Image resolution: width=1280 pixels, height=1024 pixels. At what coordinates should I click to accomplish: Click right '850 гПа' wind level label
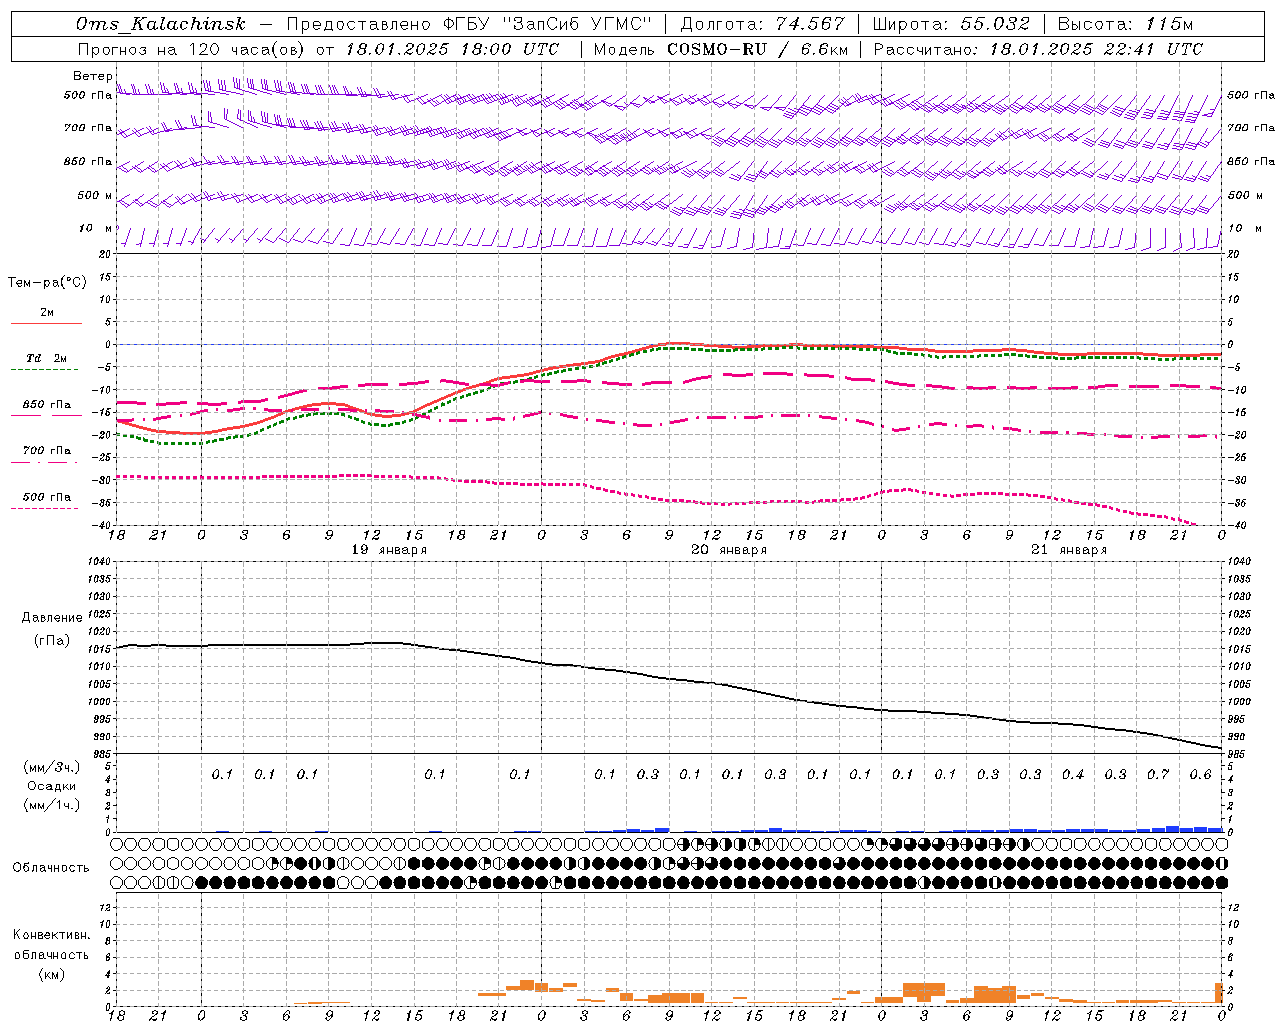coord(1251,161)
